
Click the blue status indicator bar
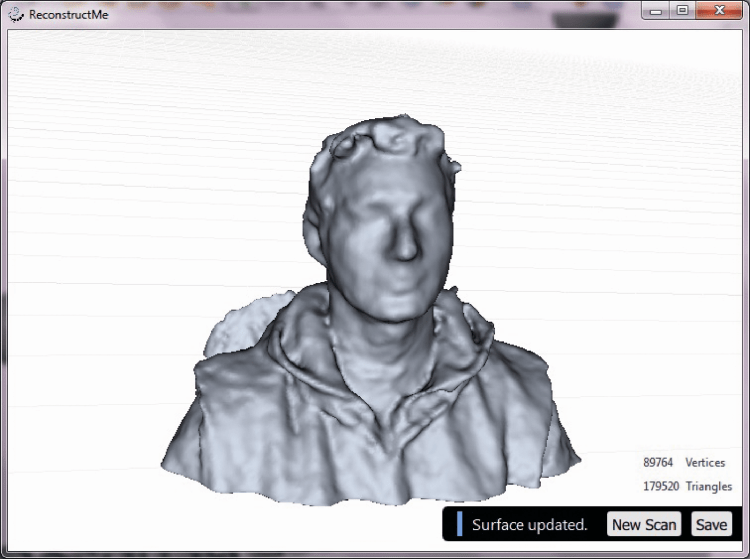point(459,524)
